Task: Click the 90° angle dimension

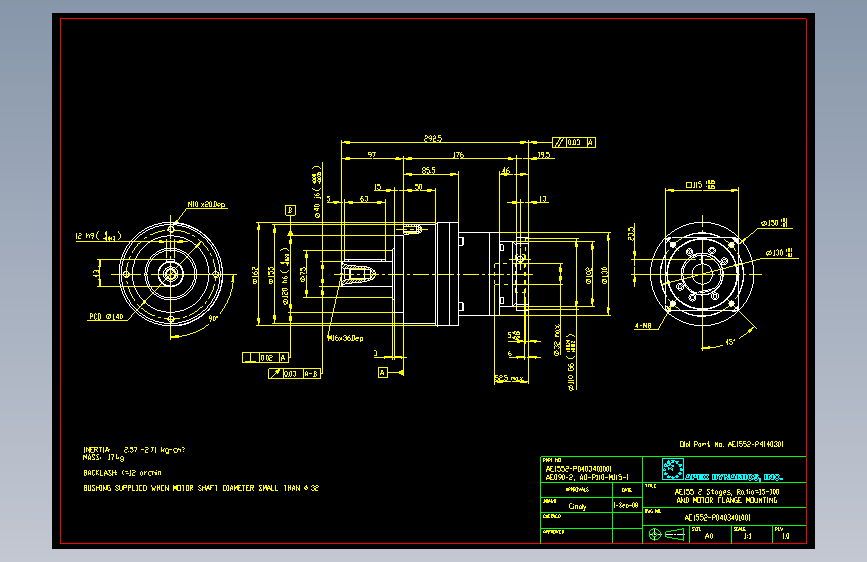Action: [213, 318]
